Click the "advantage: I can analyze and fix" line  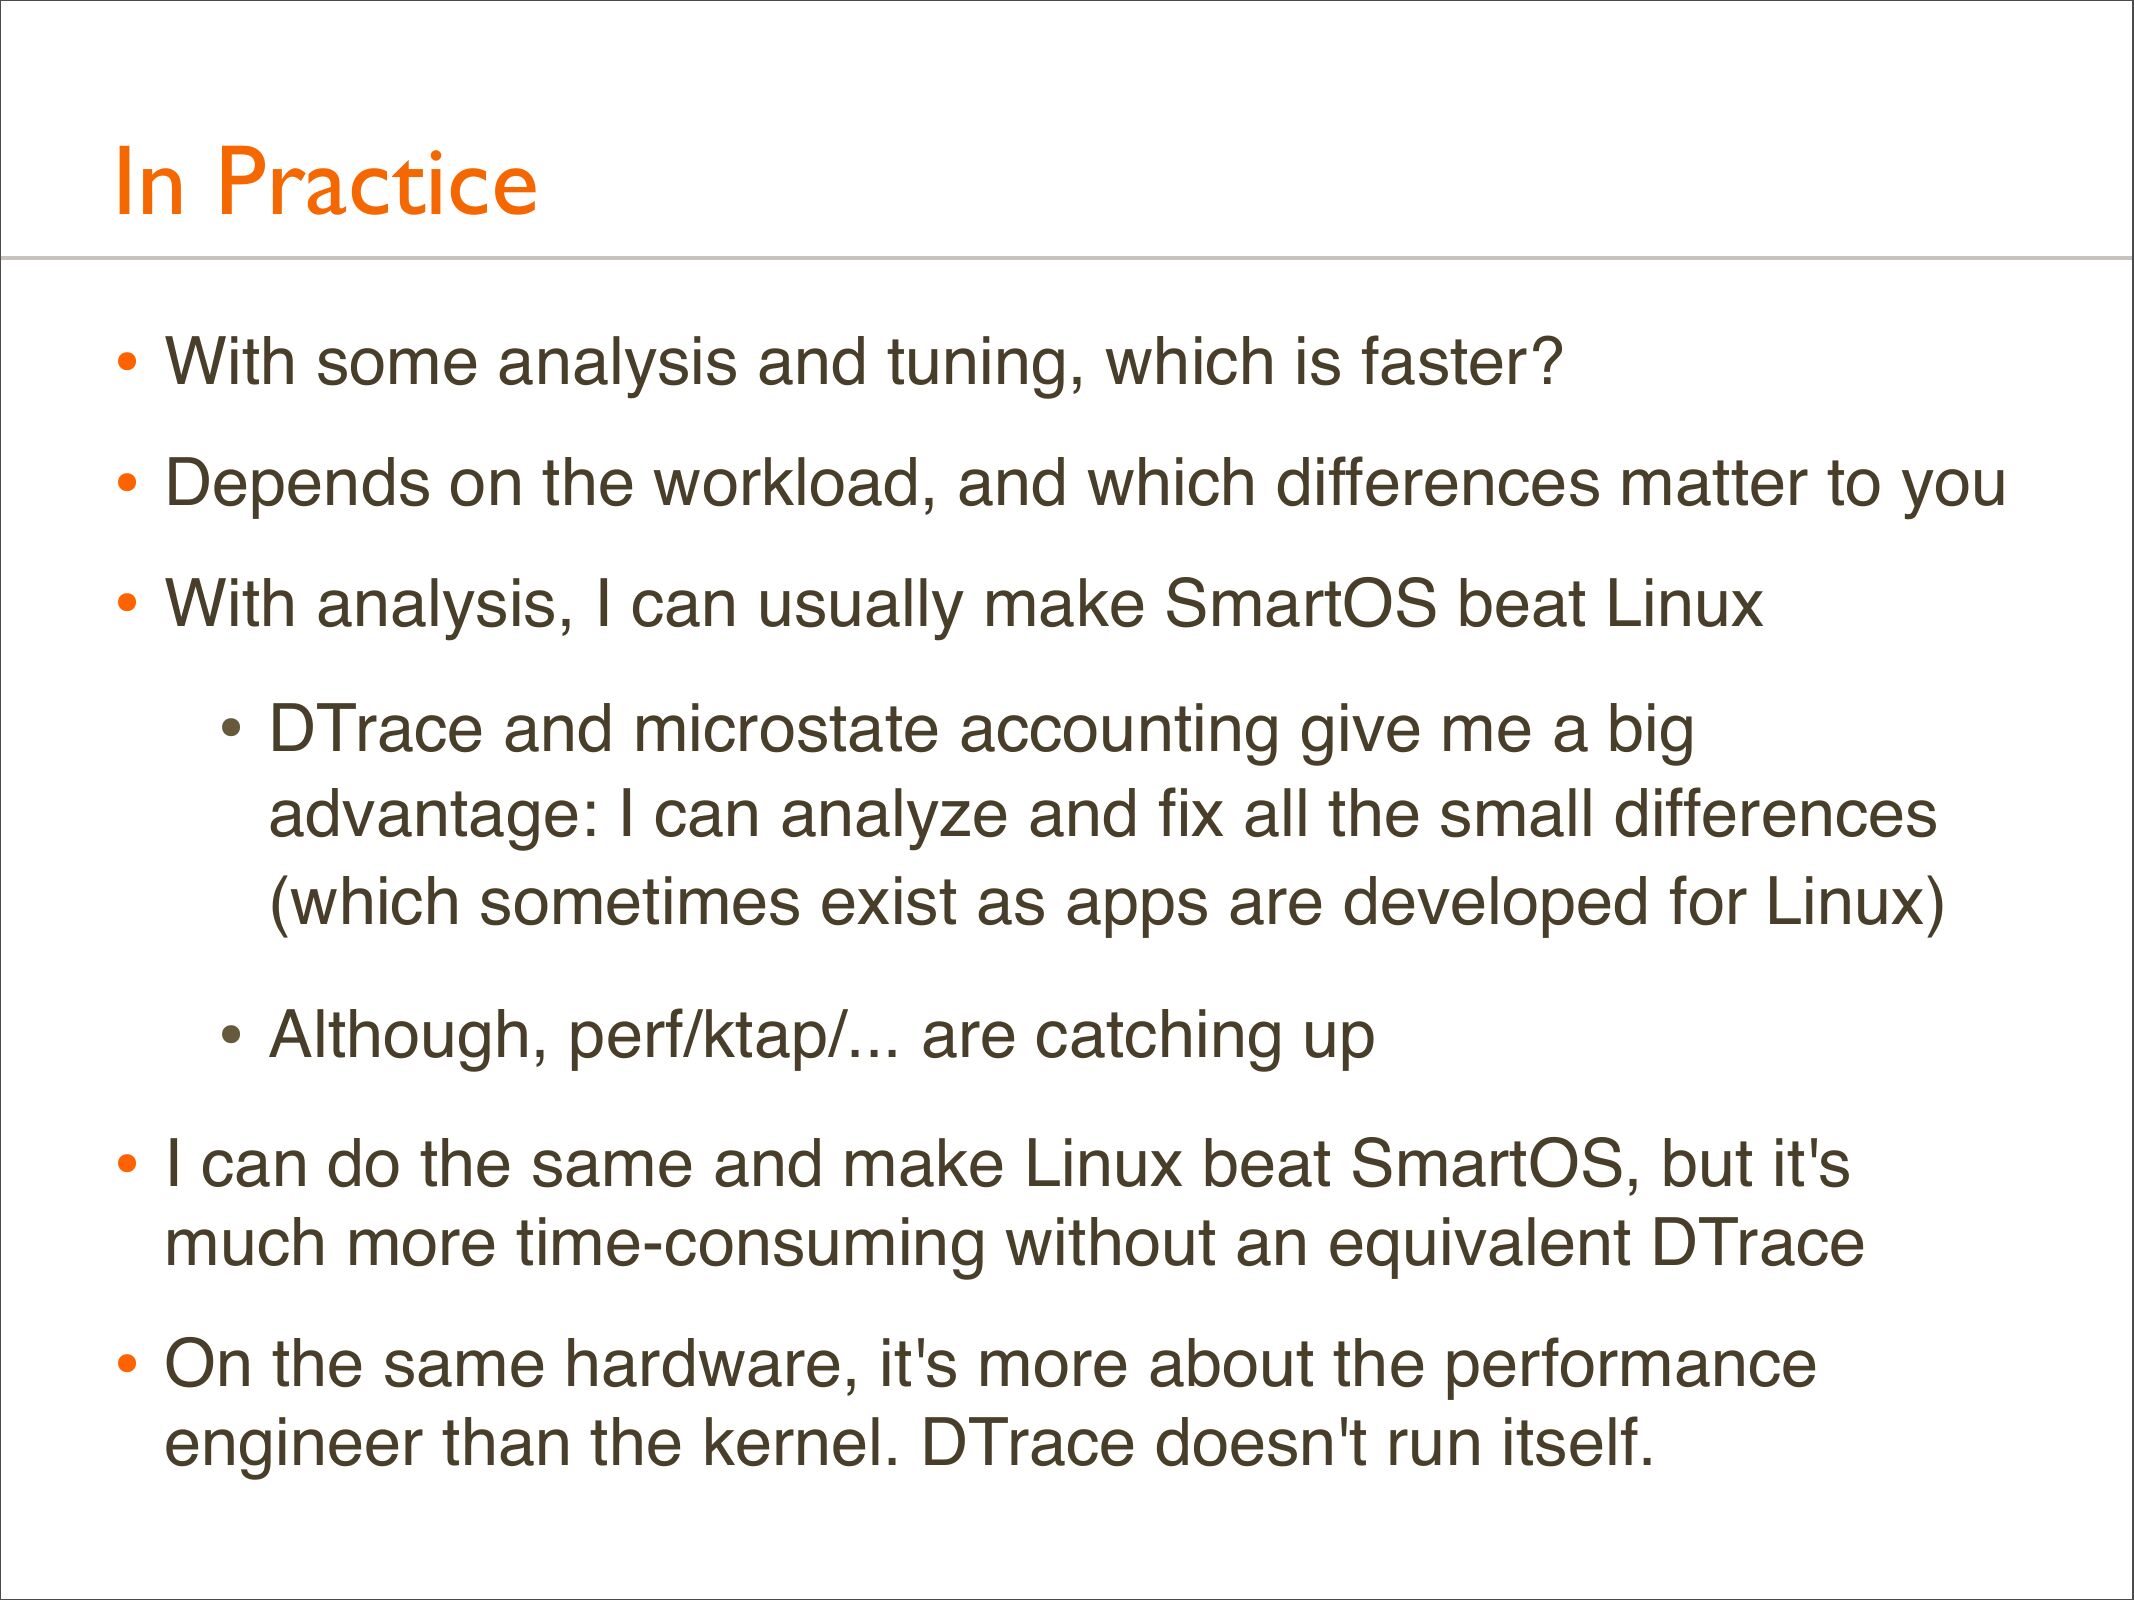pos(1102,814)
